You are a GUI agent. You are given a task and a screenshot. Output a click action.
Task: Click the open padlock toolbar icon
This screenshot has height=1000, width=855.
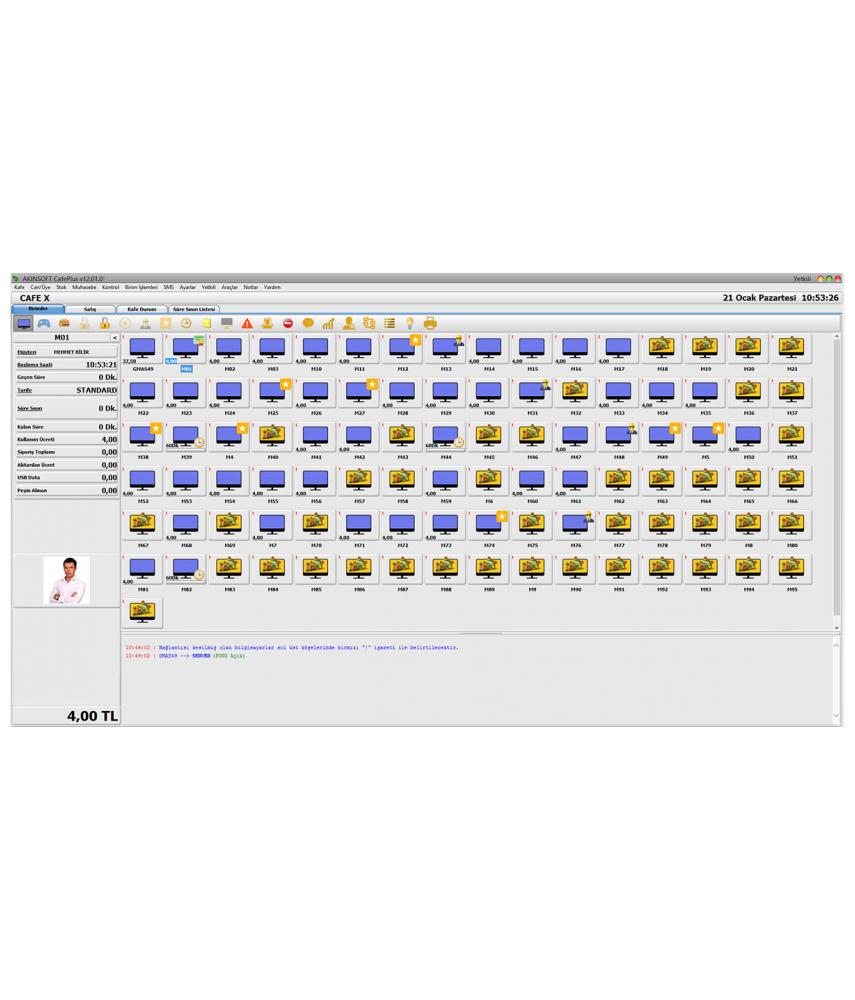click(x=104, y=324)
